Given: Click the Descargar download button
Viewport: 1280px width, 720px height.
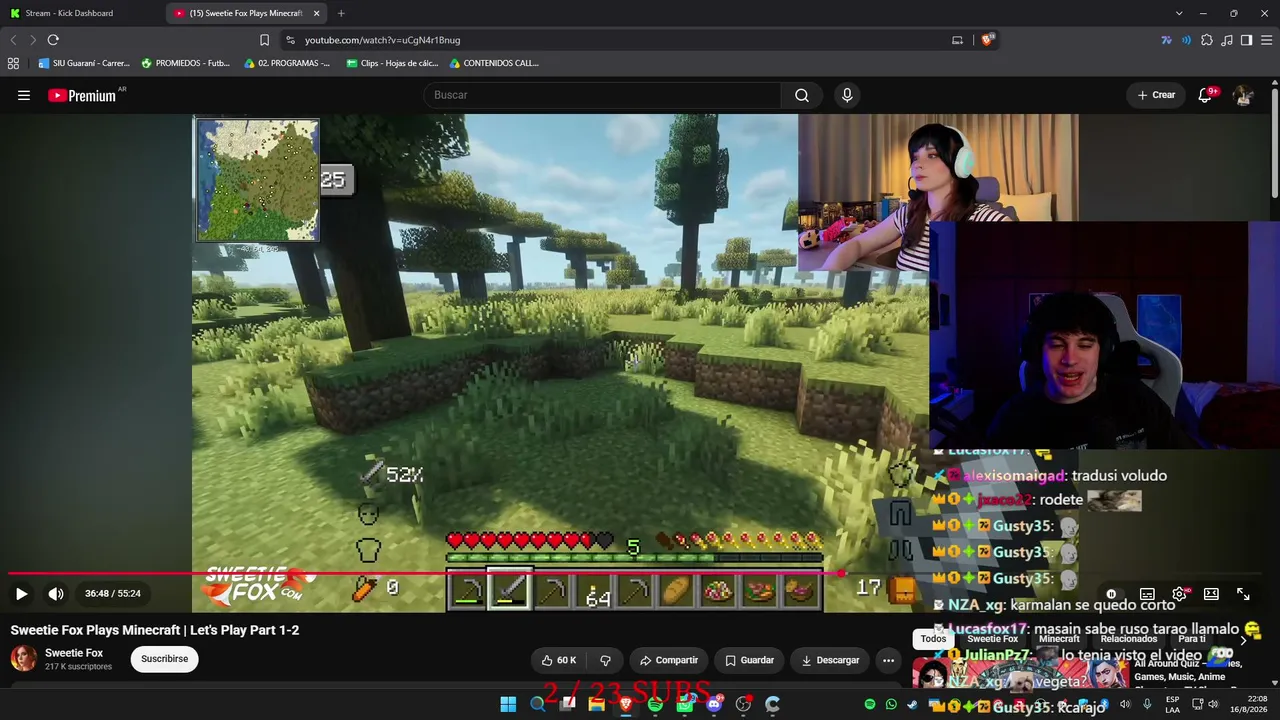Looking at the screenshot, I should [x=830, y=660].
